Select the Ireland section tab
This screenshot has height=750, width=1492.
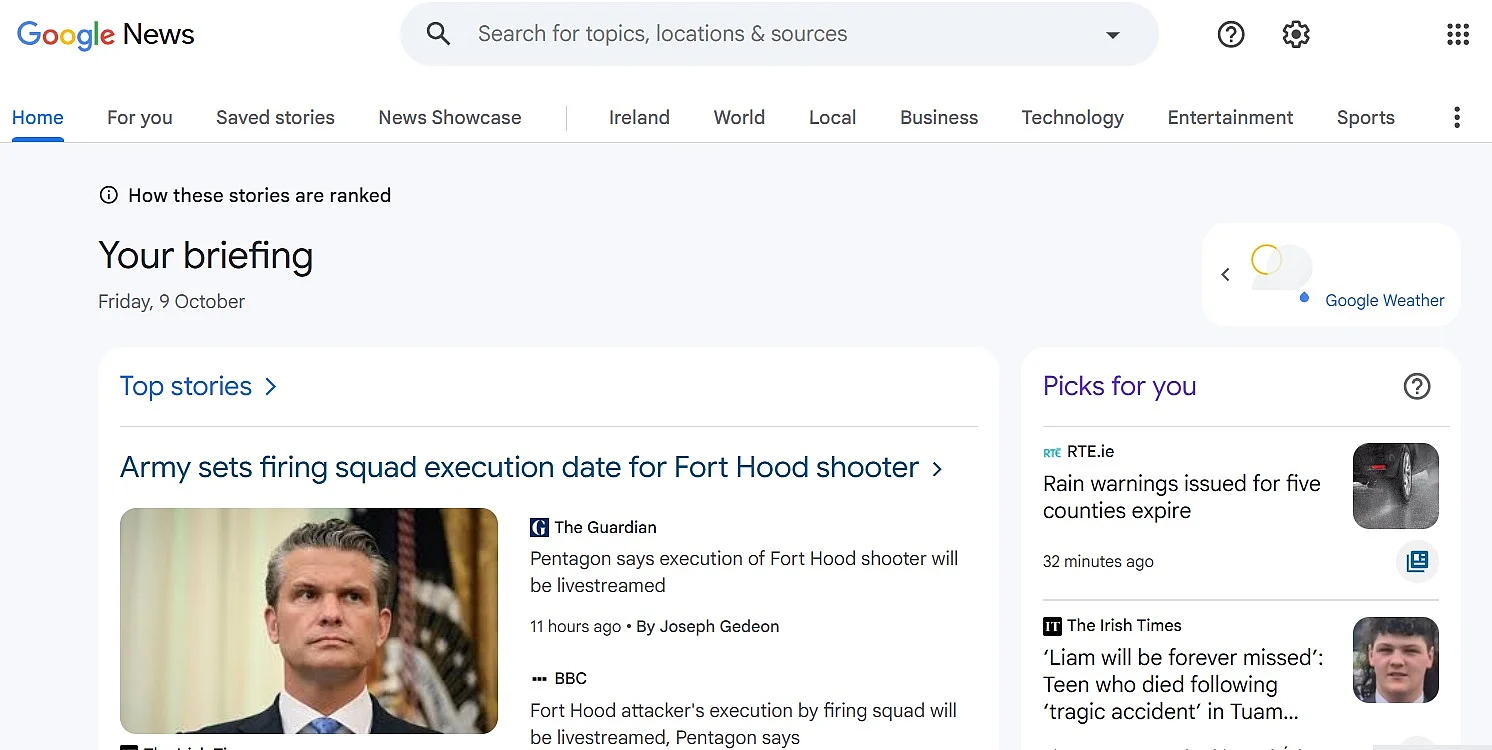pos(639,118)
